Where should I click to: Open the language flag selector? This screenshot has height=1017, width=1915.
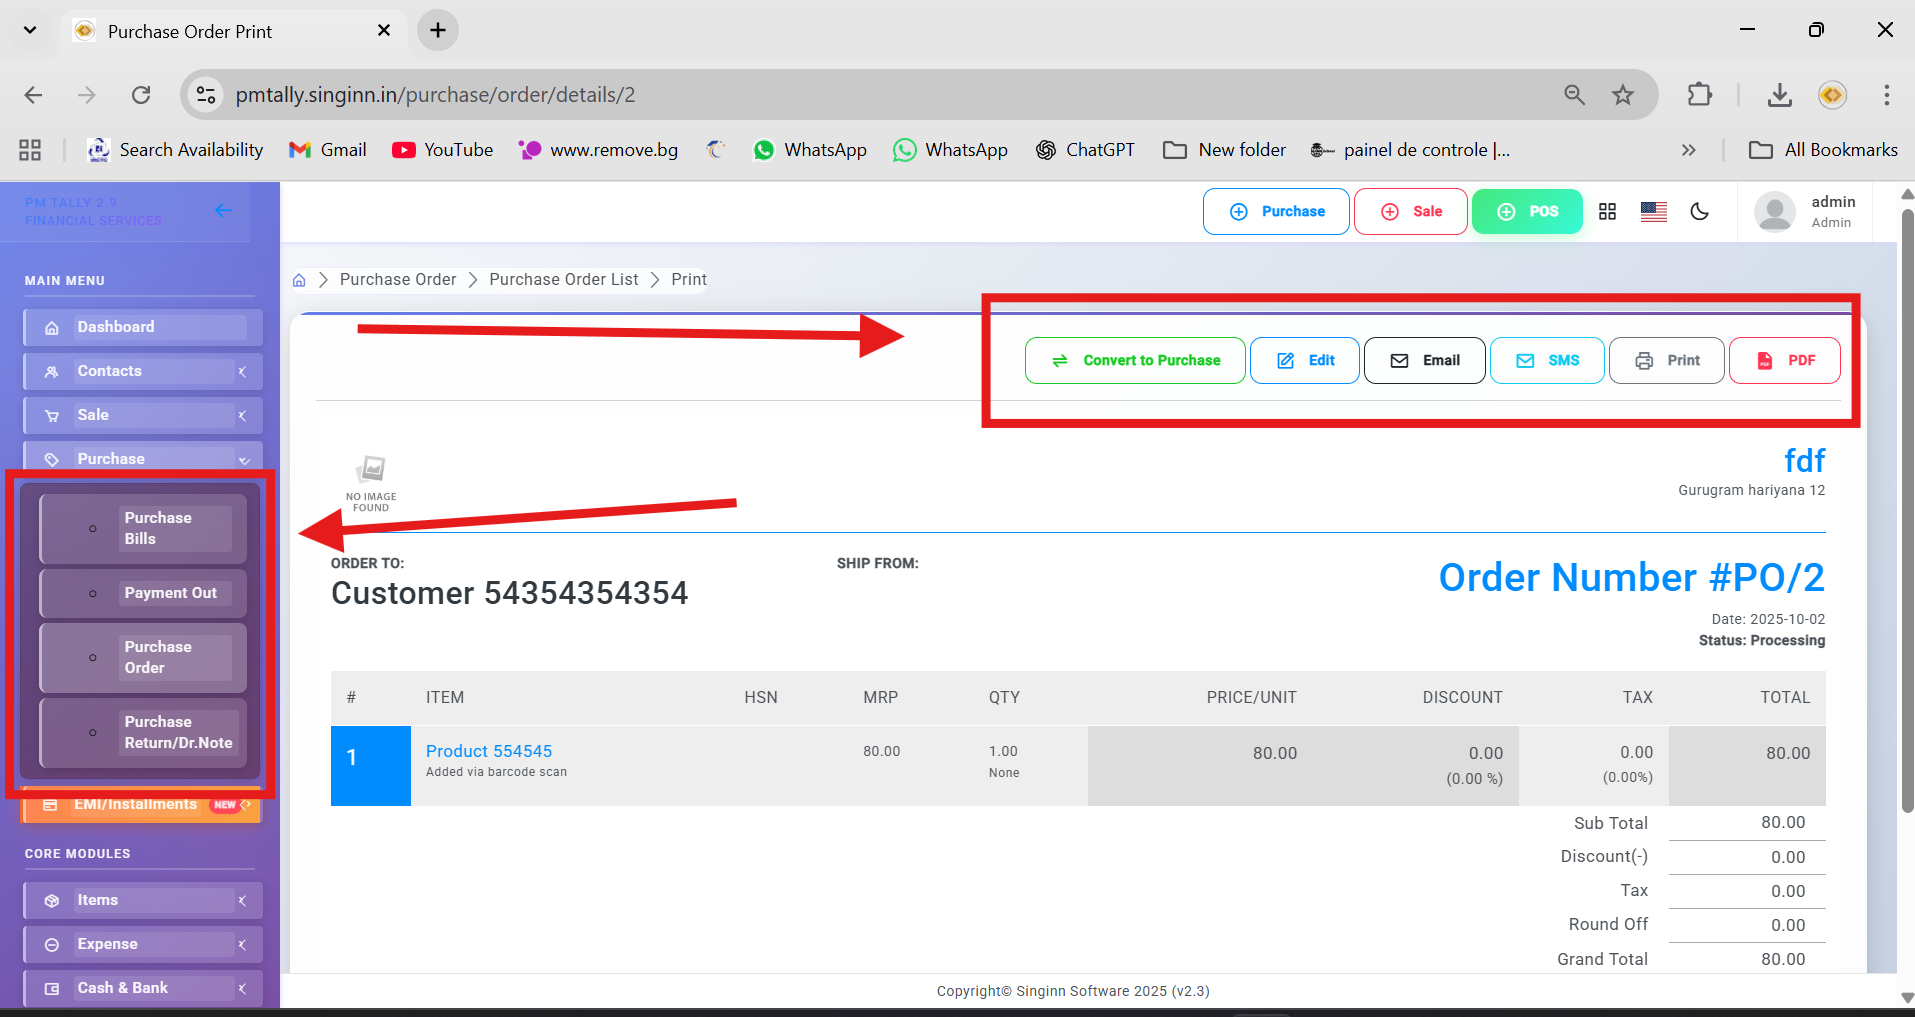pos(1653,212)
